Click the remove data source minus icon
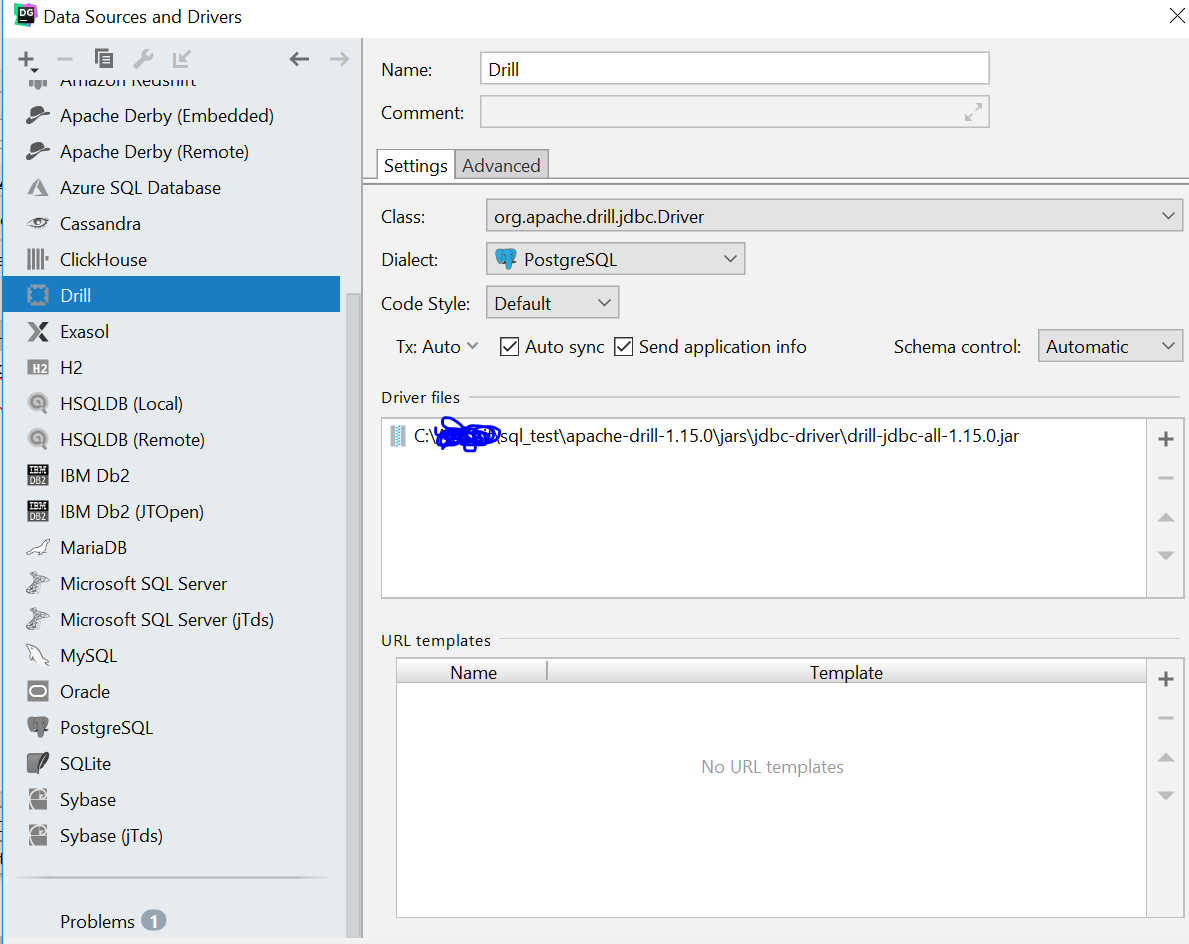 pos(65,59)
